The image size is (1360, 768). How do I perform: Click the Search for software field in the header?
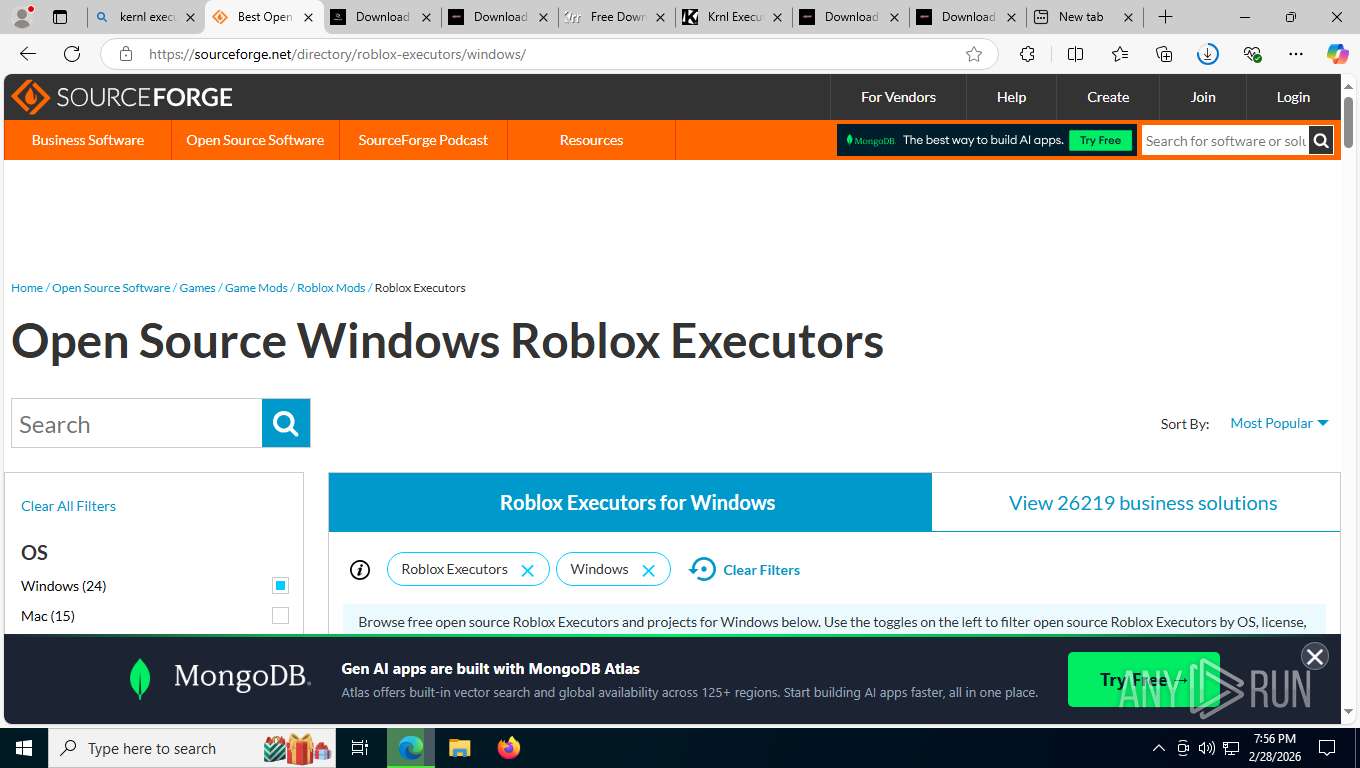[1225, 141]
